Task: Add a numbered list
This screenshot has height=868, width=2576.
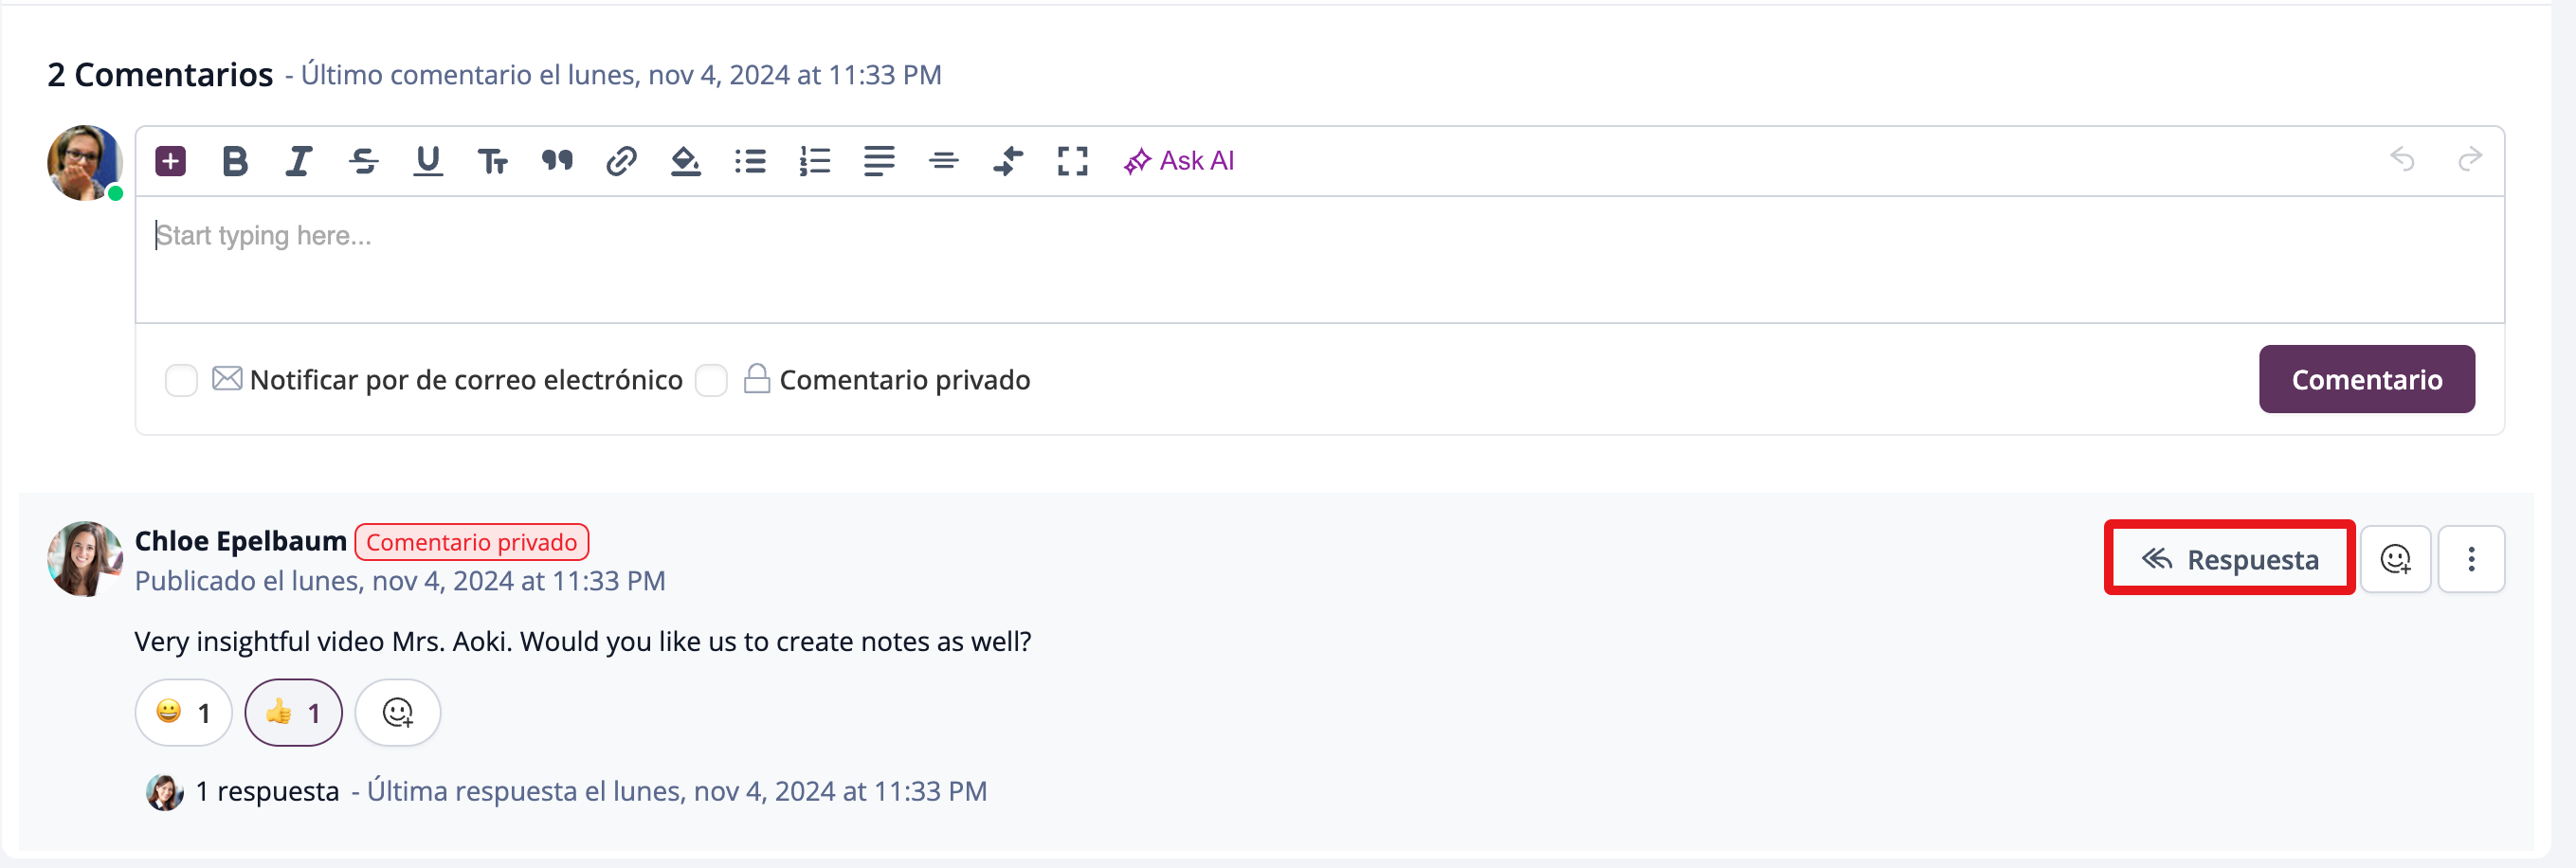Action: point(815,161)
